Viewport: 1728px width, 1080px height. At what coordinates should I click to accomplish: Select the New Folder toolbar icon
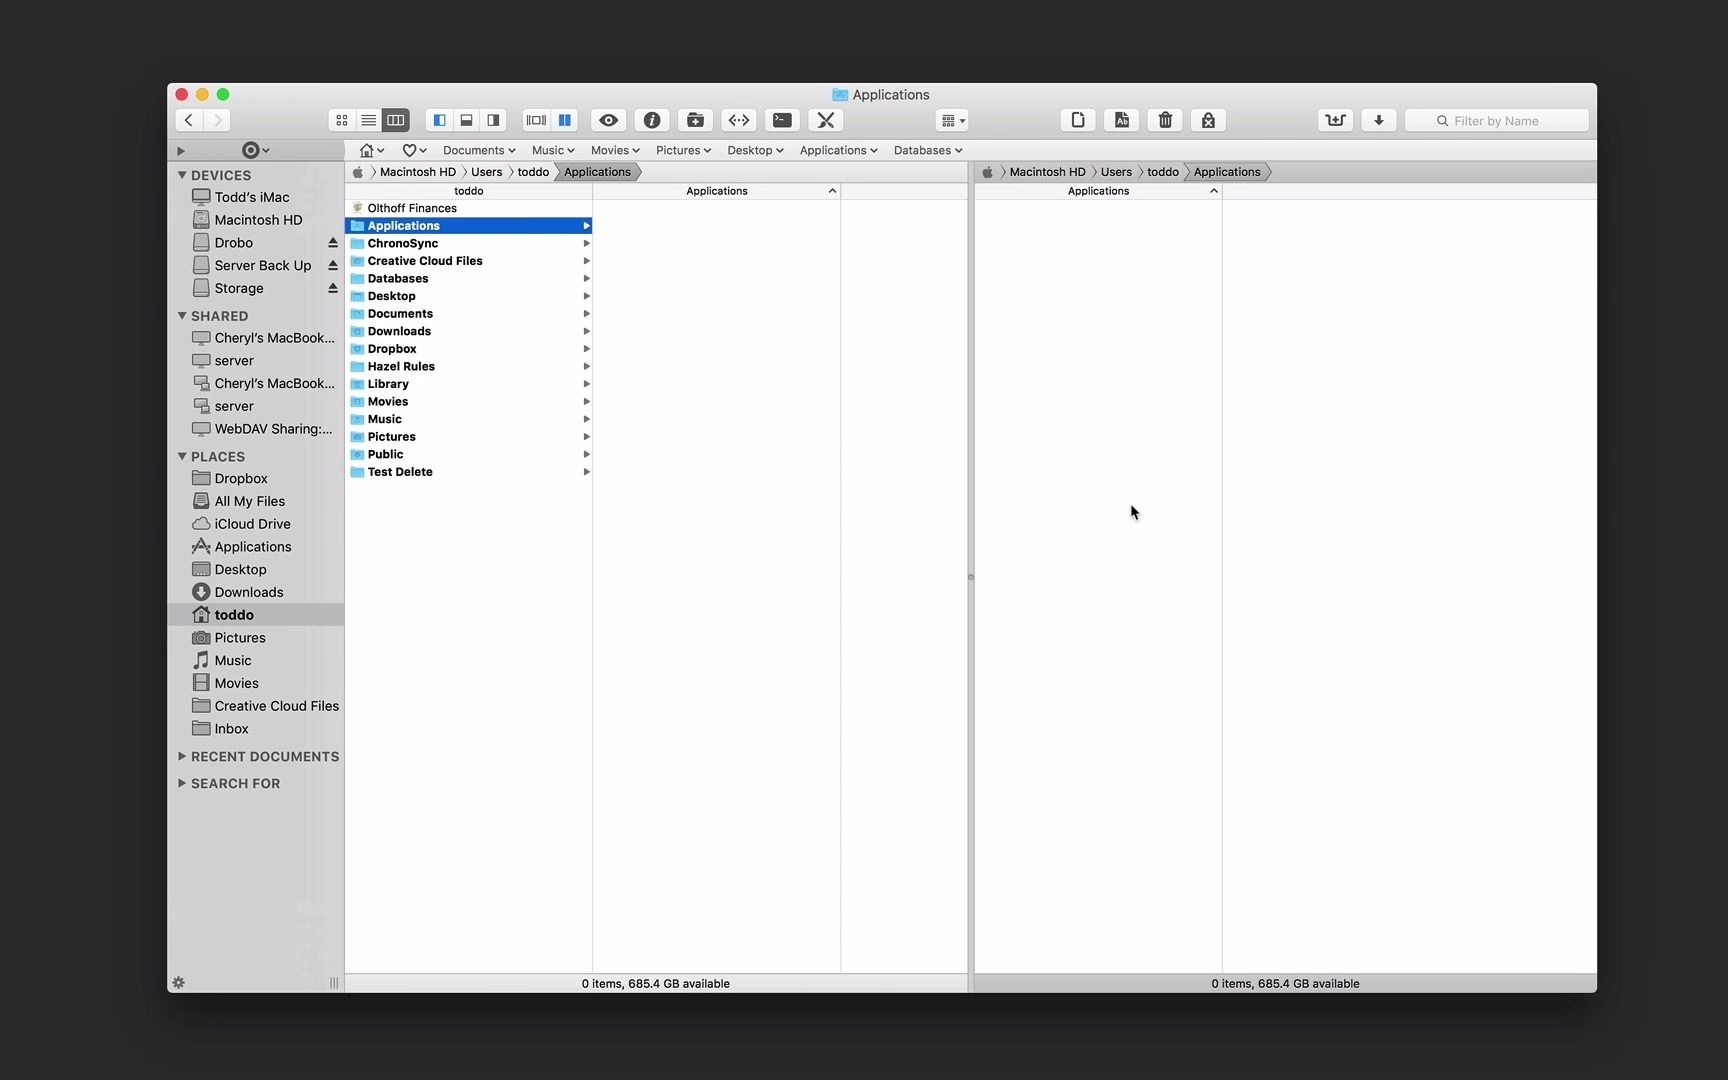pyautogui.click(x=695, y=120)
